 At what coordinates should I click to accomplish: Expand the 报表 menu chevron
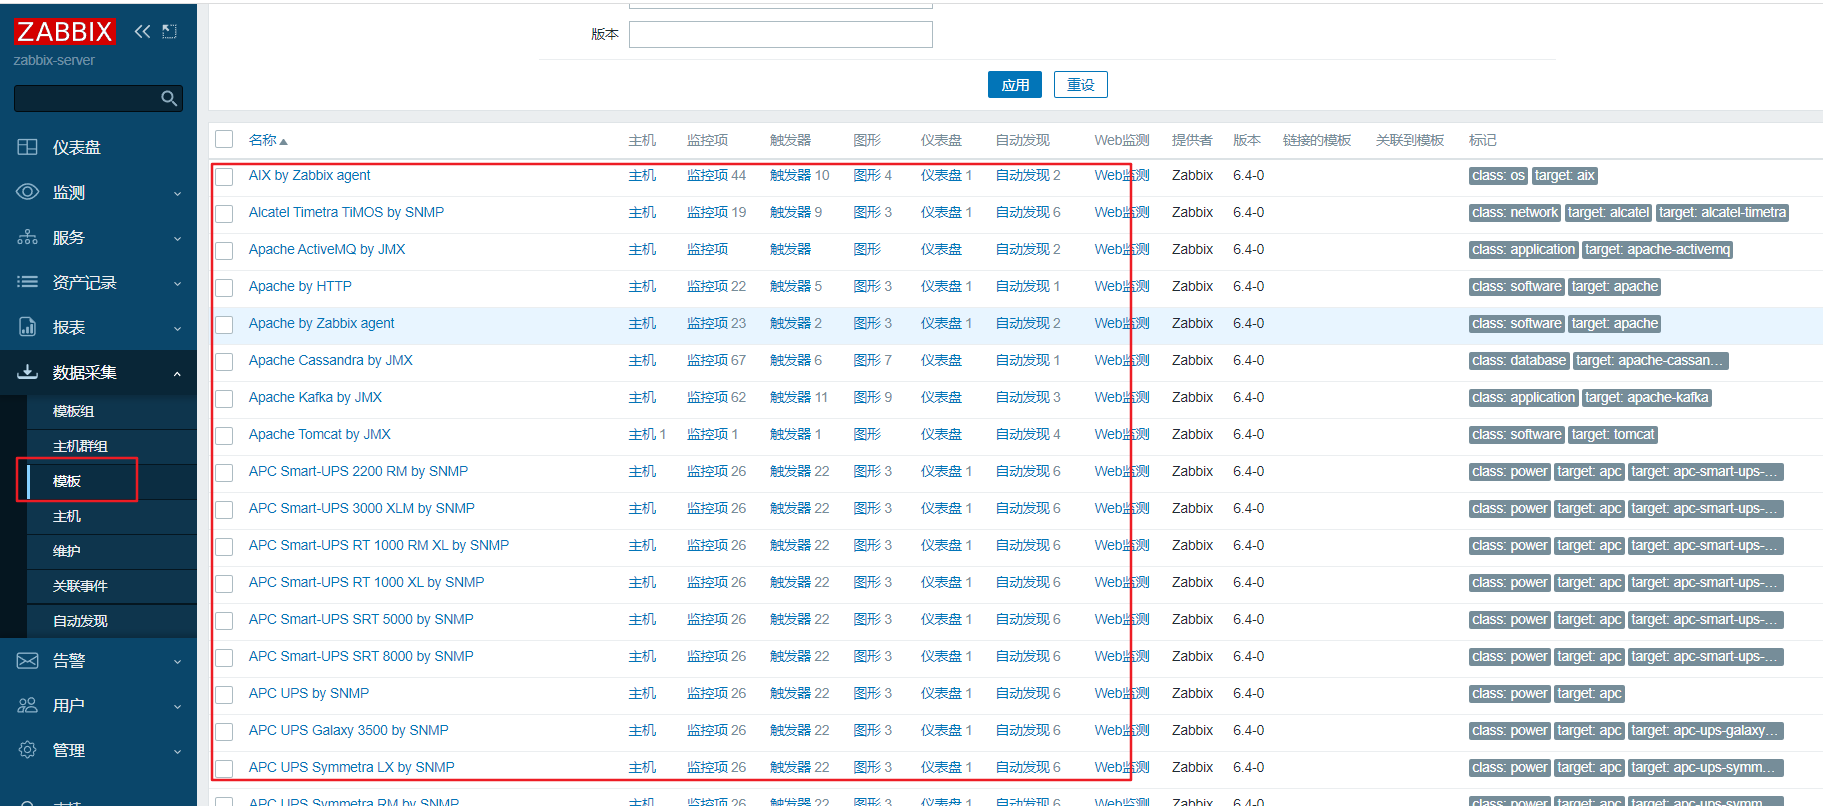tap(177, 328)
